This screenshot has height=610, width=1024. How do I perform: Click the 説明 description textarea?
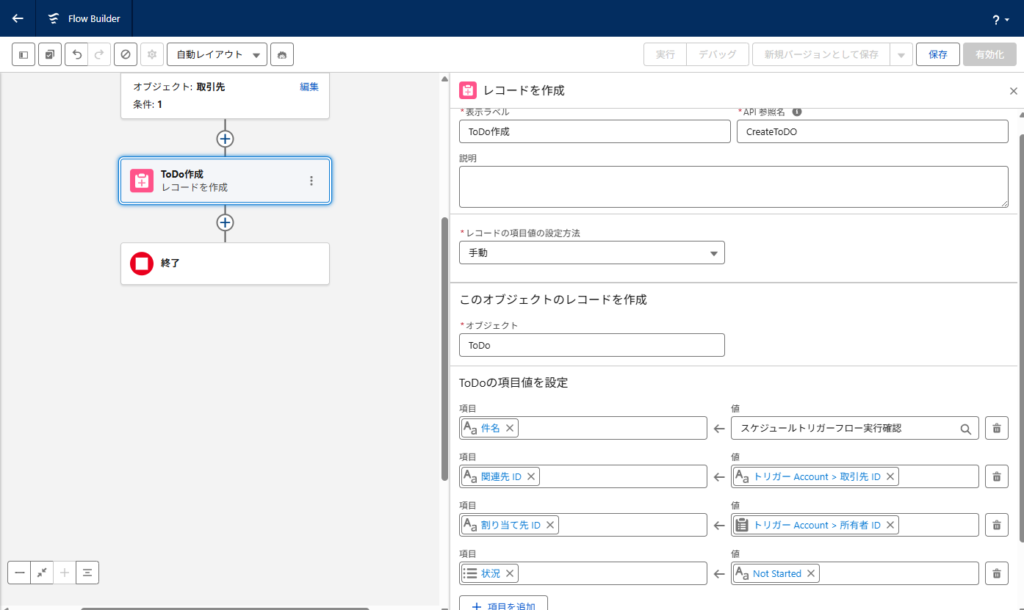733,187
